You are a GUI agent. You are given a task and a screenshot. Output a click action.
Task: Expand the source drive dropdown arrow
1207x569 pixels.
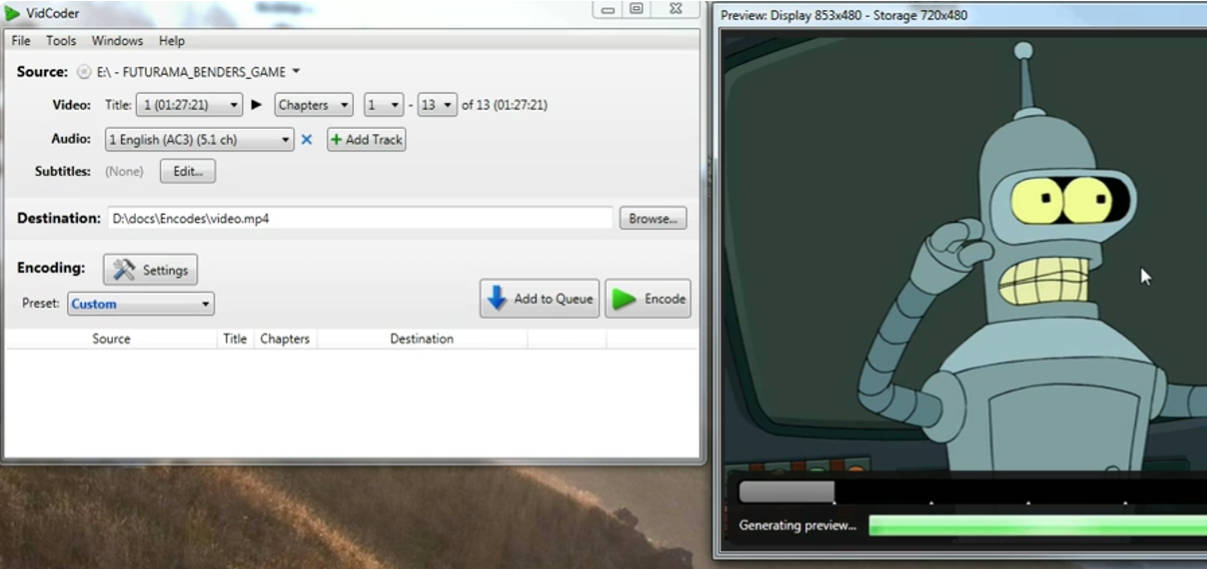tap(296, 72)
